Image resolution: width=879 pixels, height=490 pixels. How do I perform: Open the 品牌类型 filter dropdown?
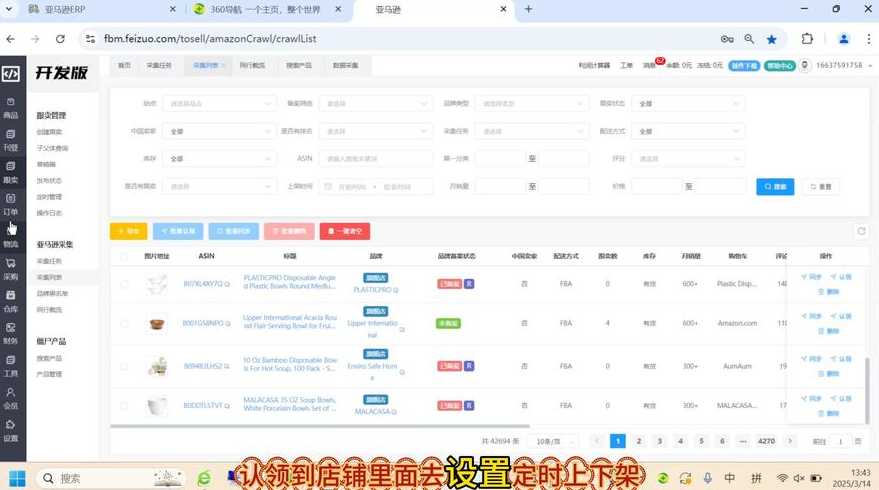[532, 104]
